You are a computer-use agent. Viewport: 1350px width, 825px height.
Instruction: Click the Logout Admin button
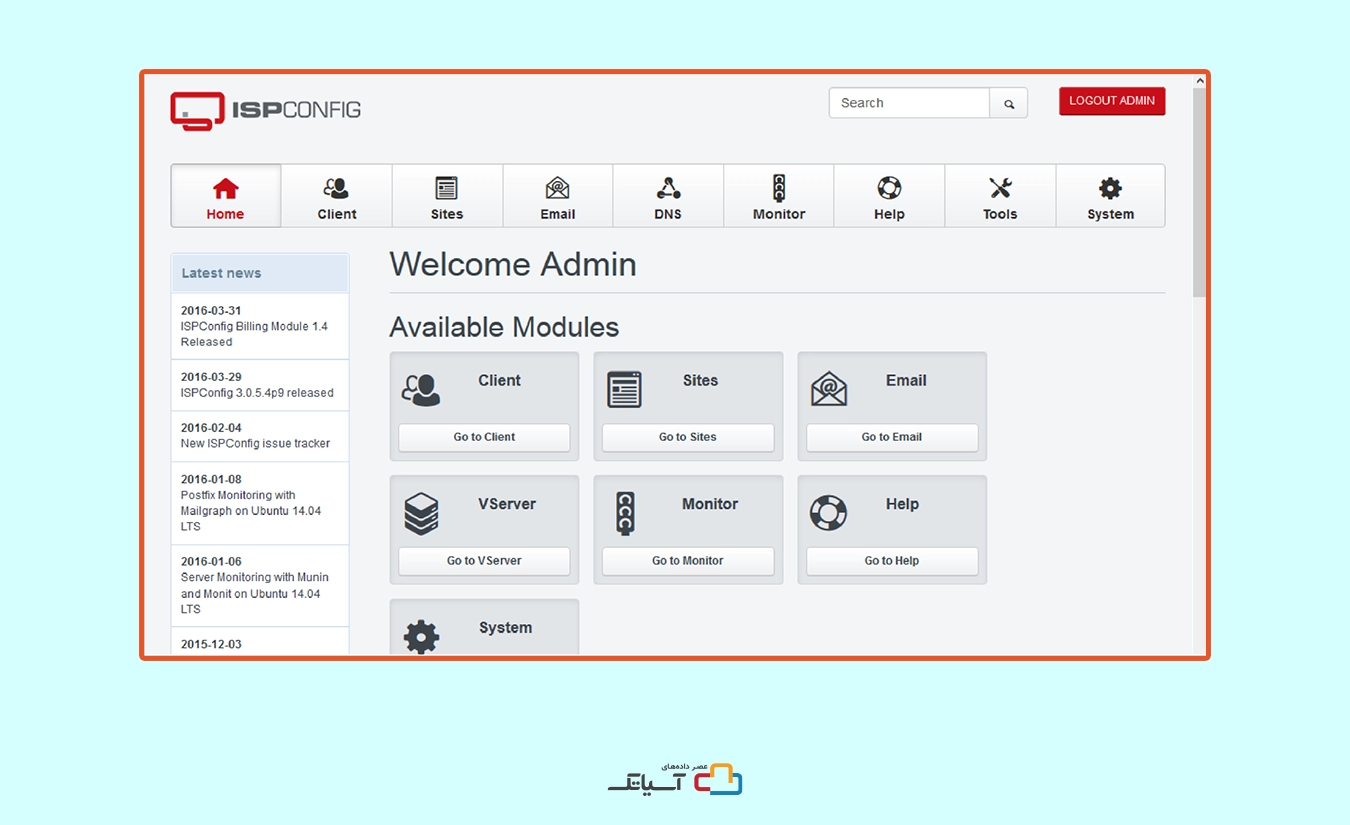point(1112,101)
